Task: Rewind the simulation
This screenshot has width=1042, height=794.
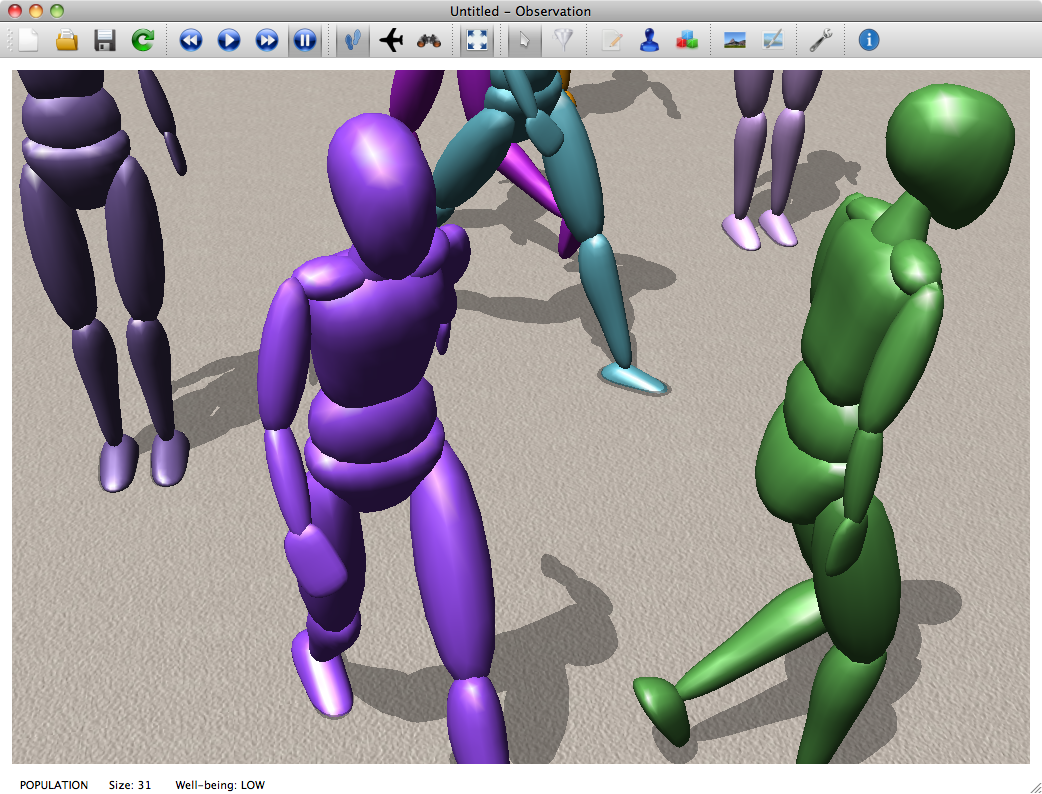Action: pos(191,40)
